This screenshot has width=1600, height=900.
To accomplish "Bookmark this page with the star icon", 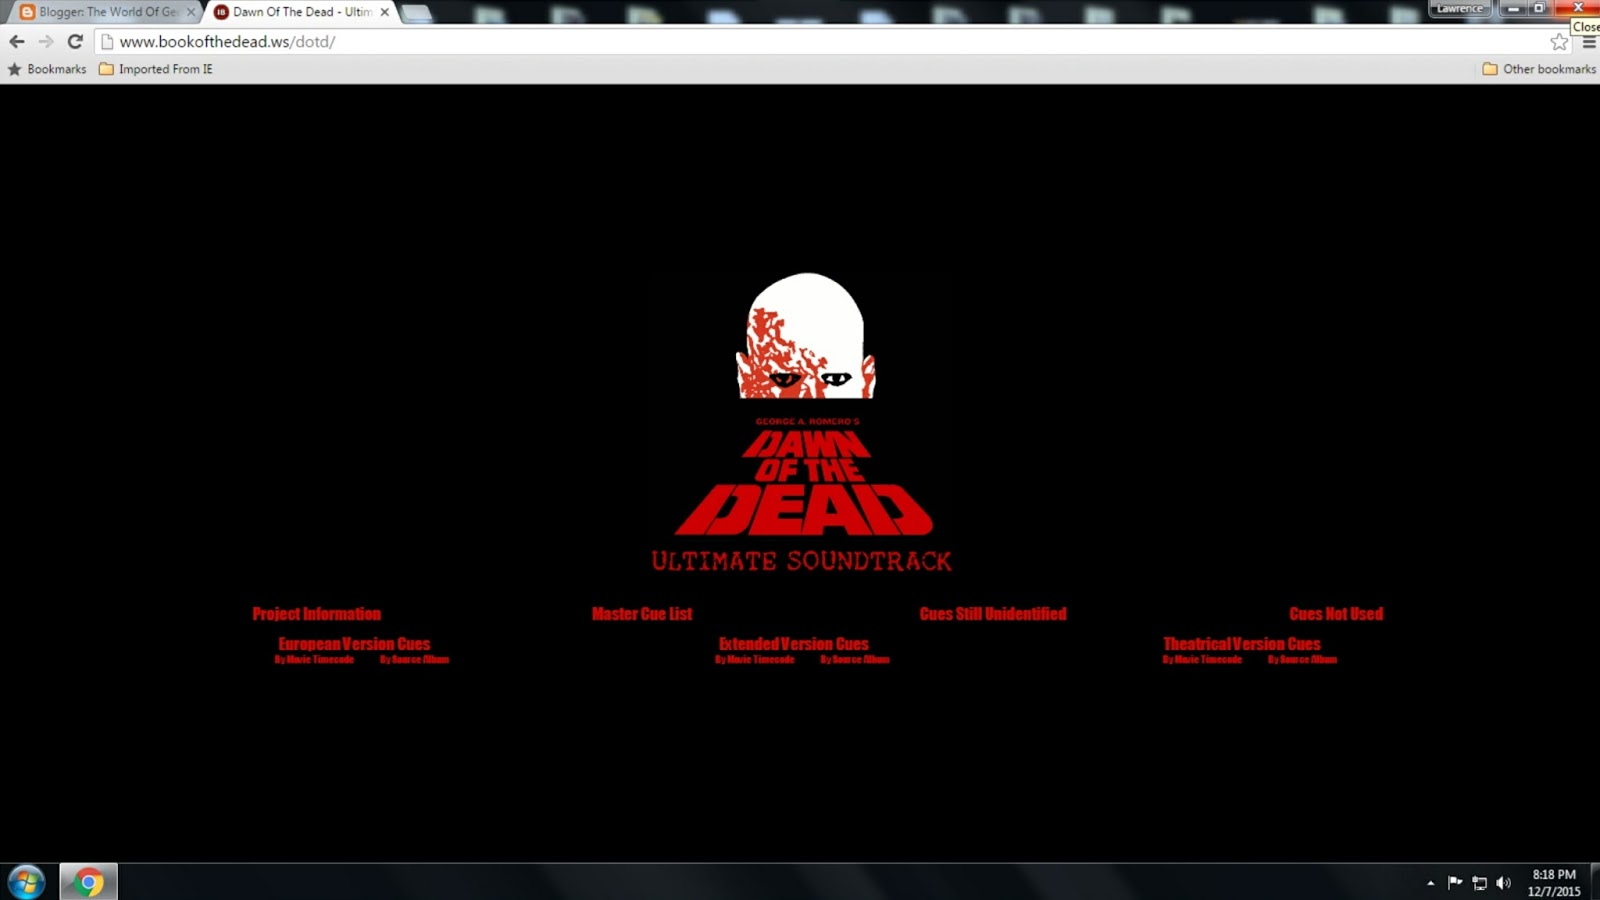I will (x=1559, y=41).
